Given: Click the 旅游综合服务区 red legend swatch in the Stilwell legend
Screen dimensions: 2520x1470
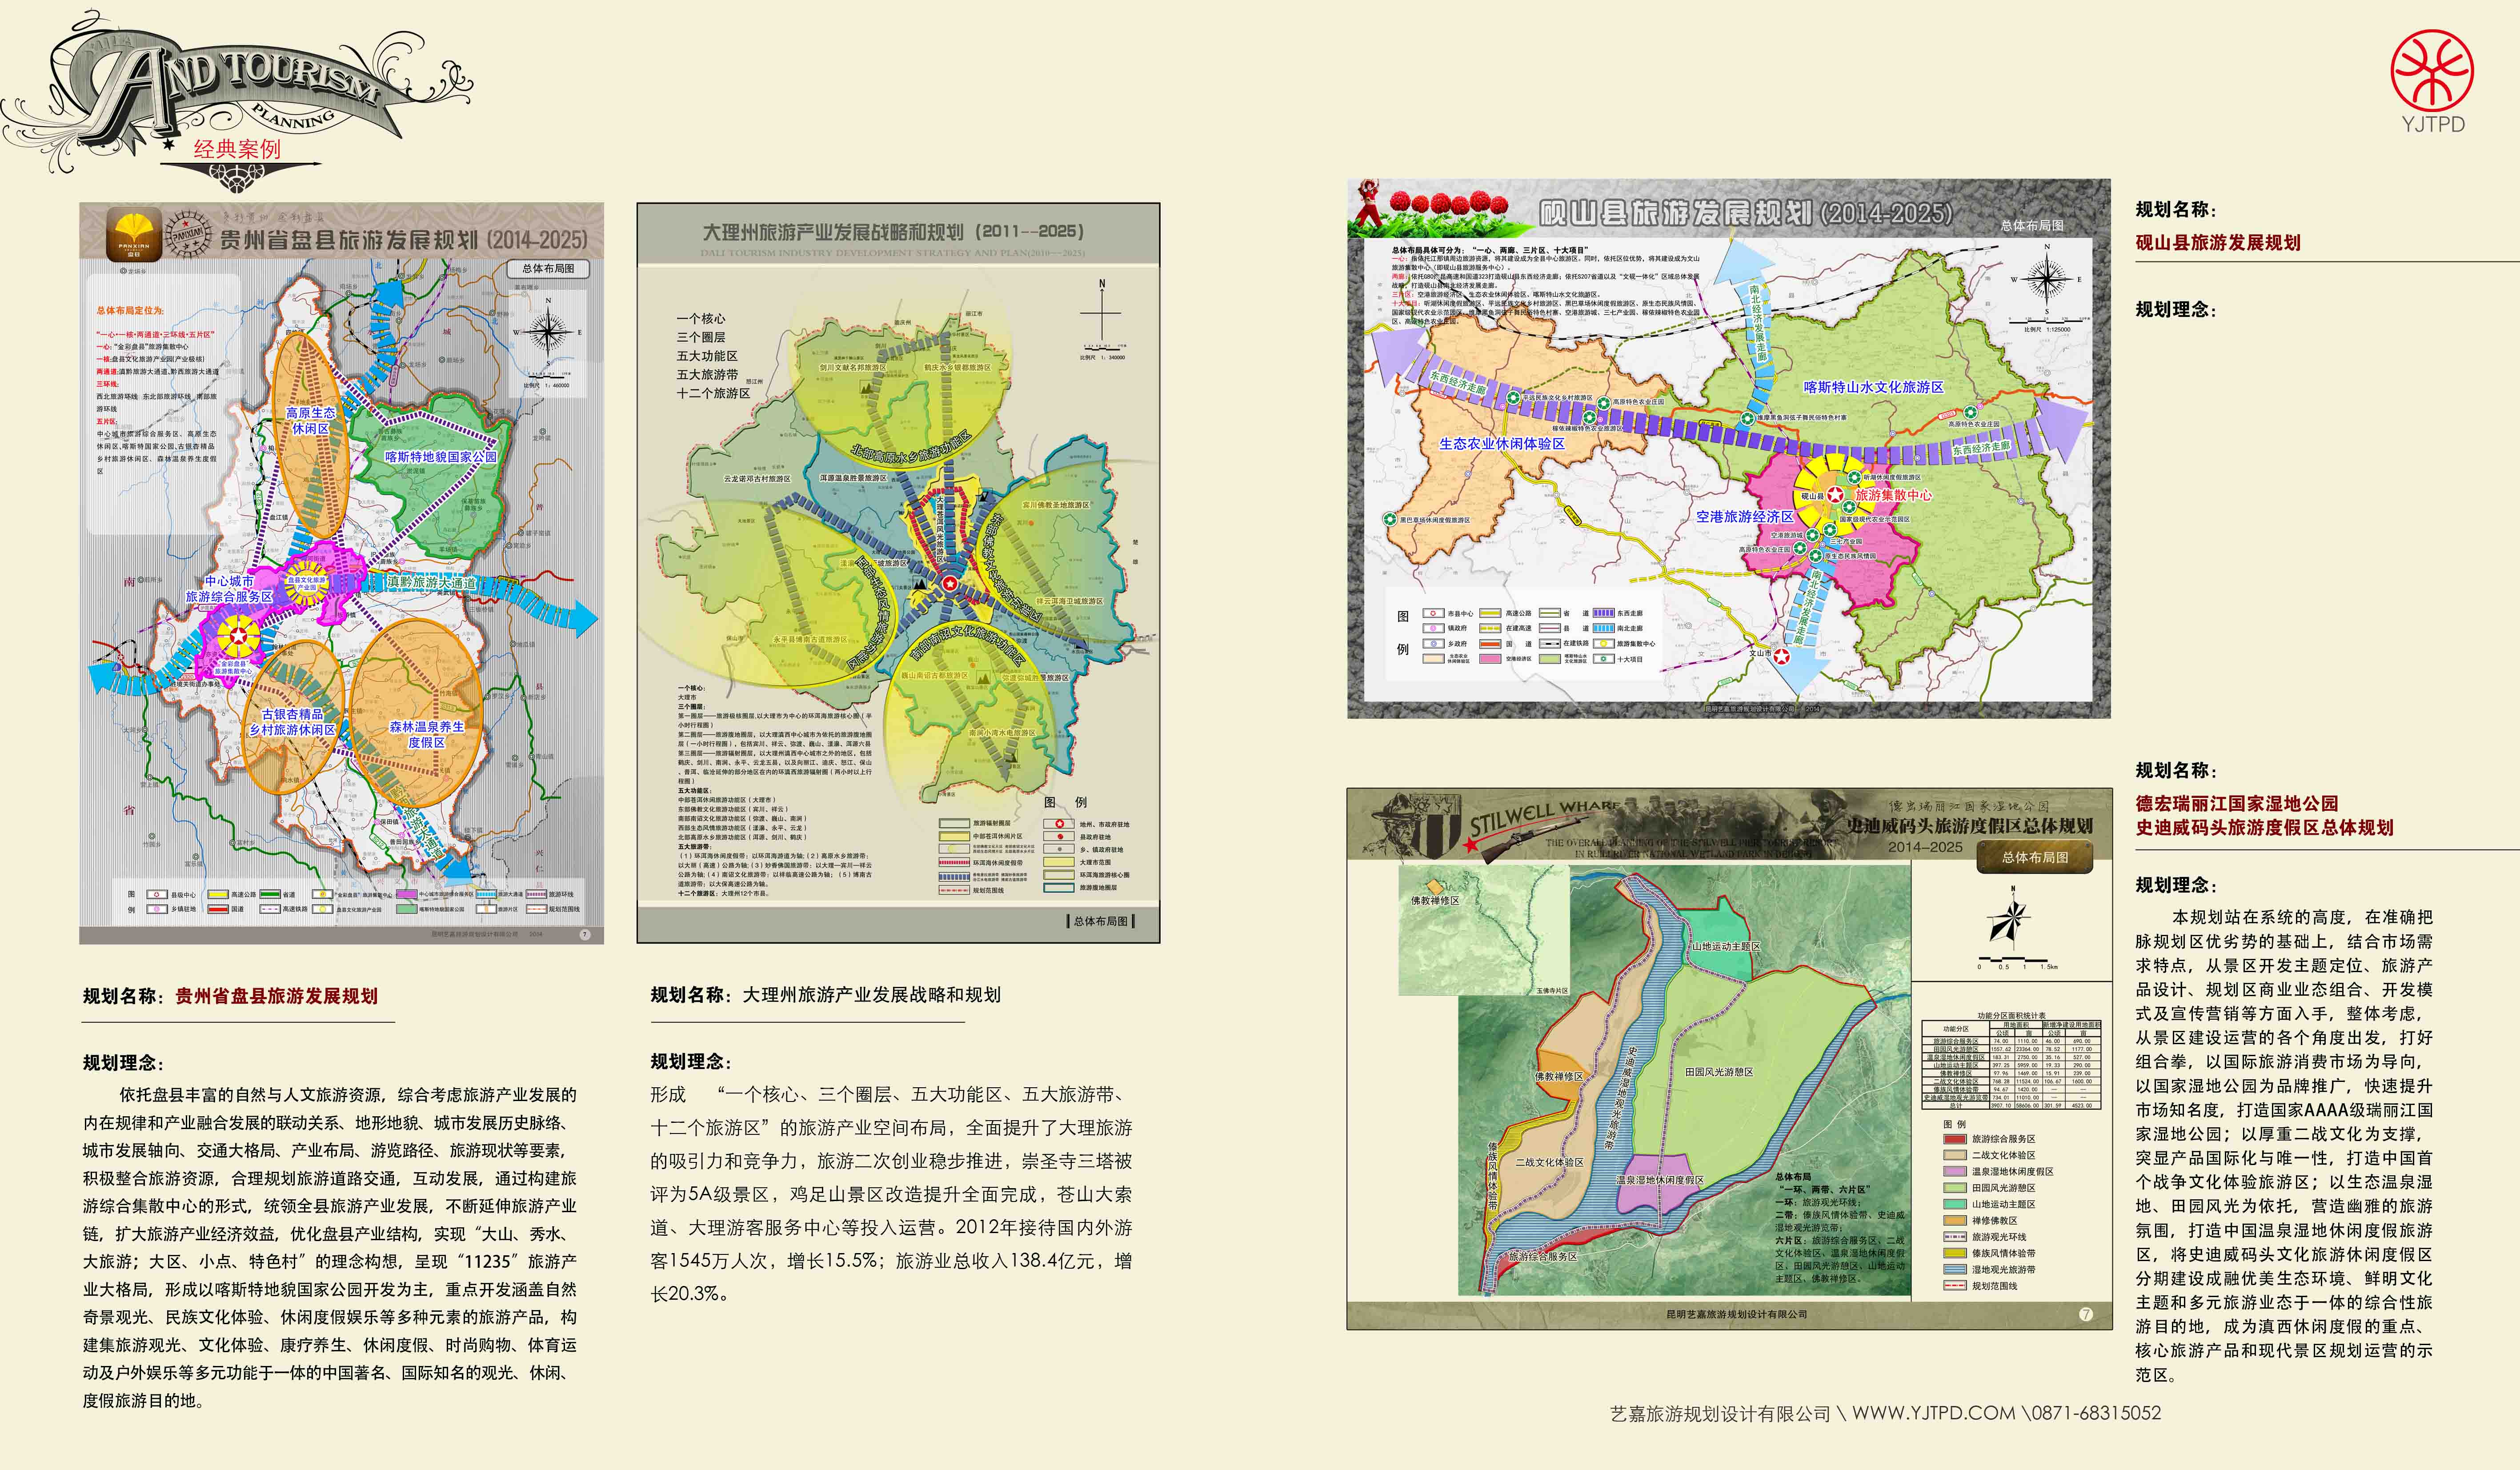Looking at the screenshot, I should coord(1954,1139).
